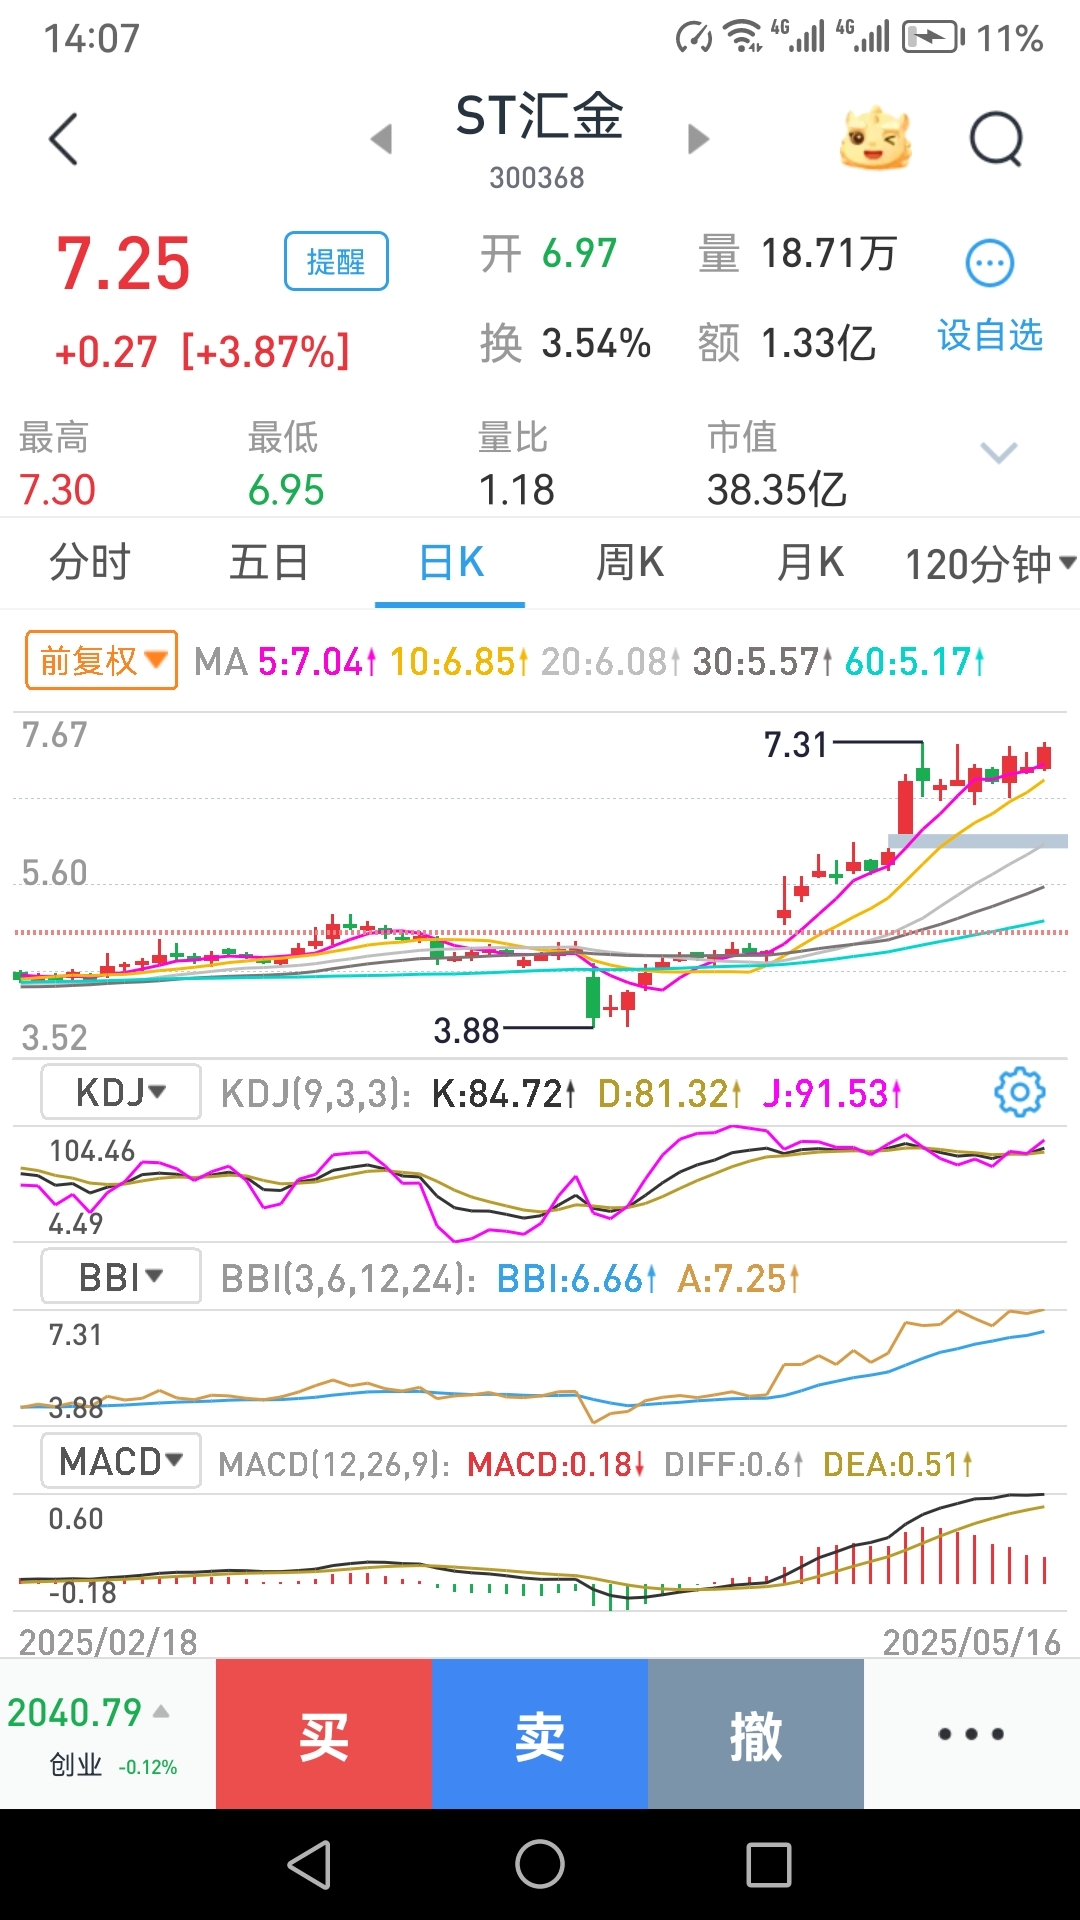Tap the J:91.53 KDJ value
1080x1920 pixels.
832,1094
